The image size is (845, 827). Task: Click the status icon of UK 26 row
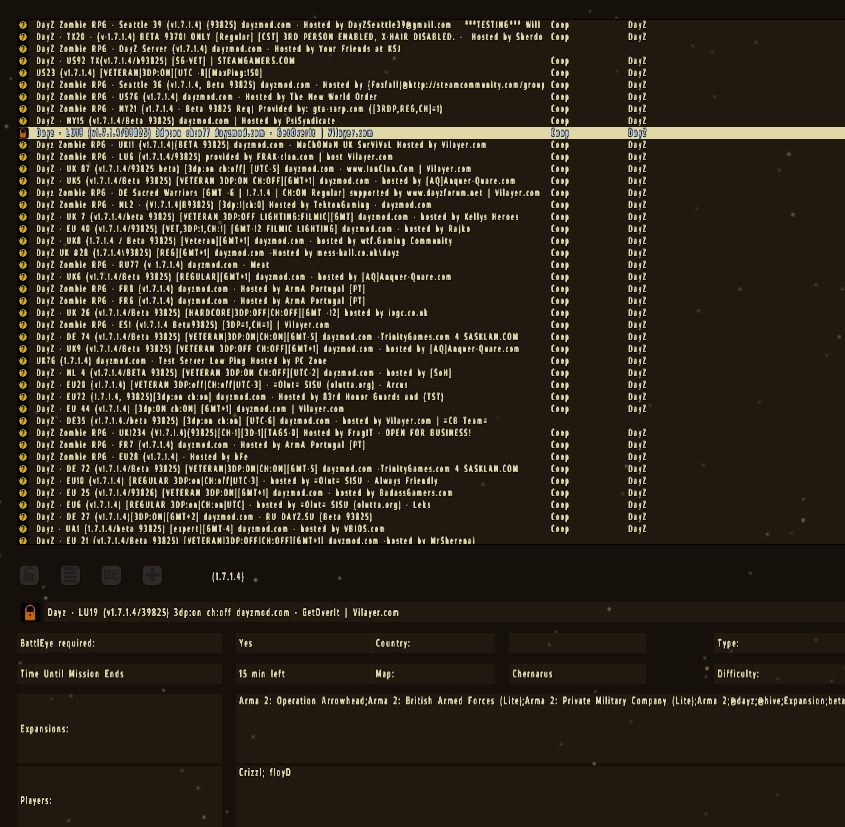pyautogui.click(x=23, y=312)
